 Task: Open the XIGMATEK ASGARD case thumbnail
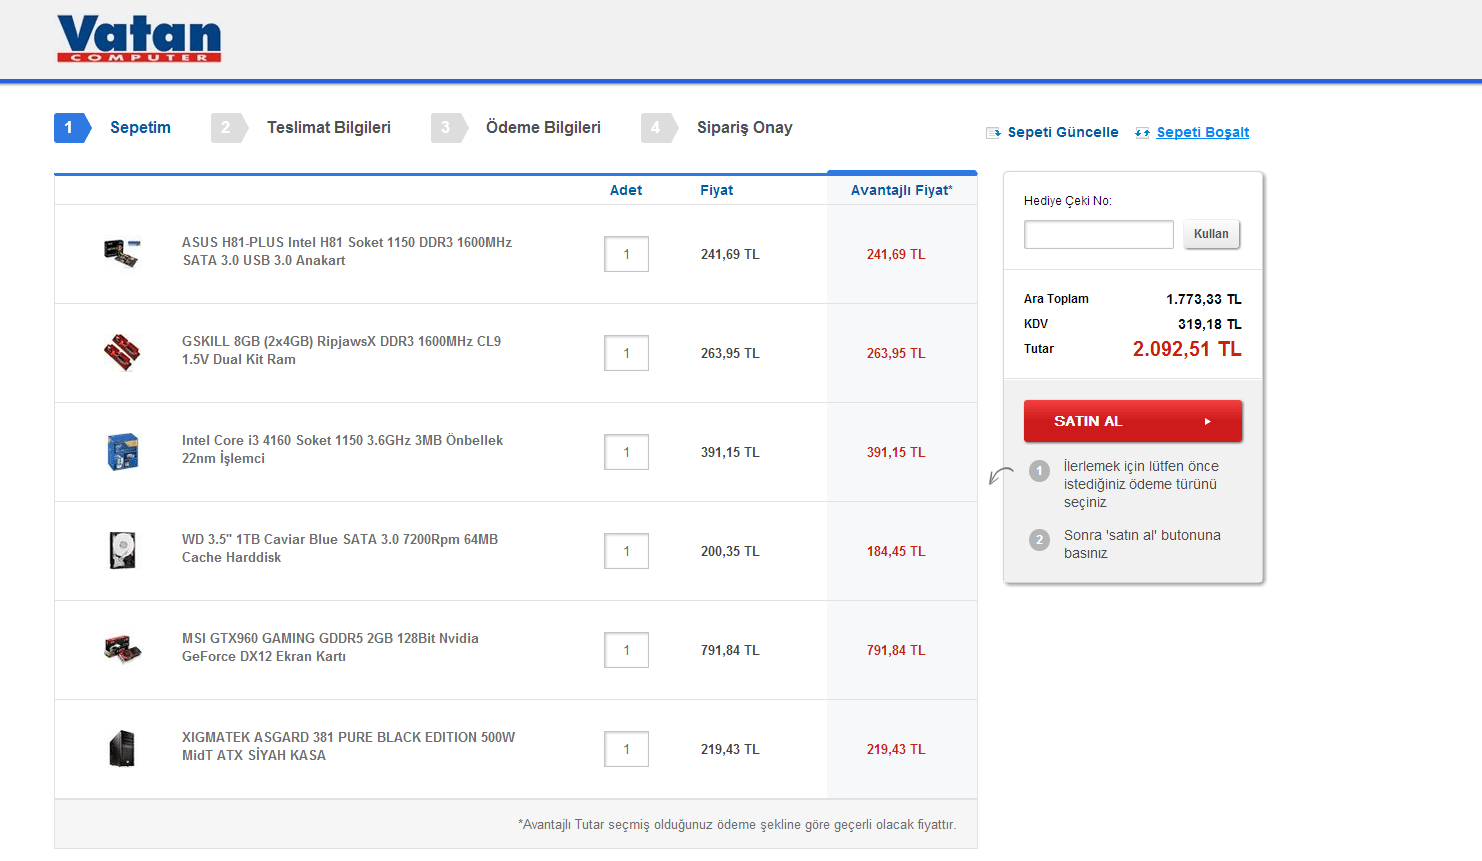point(122,749)
